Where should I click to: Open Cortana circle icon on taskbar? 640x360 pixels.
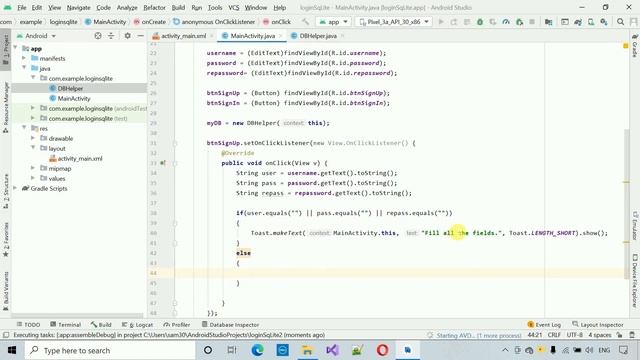(207, 350)
